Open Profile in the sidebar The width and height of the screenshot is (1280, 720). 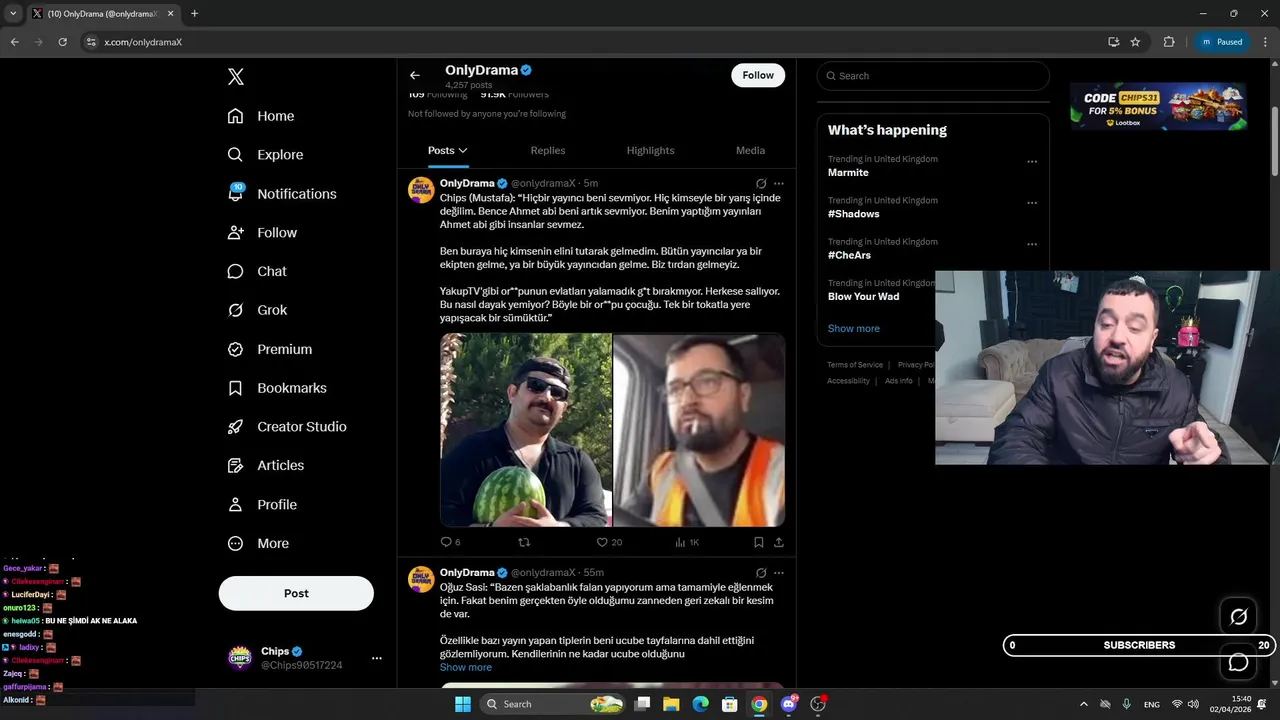[x=262, y=505]
